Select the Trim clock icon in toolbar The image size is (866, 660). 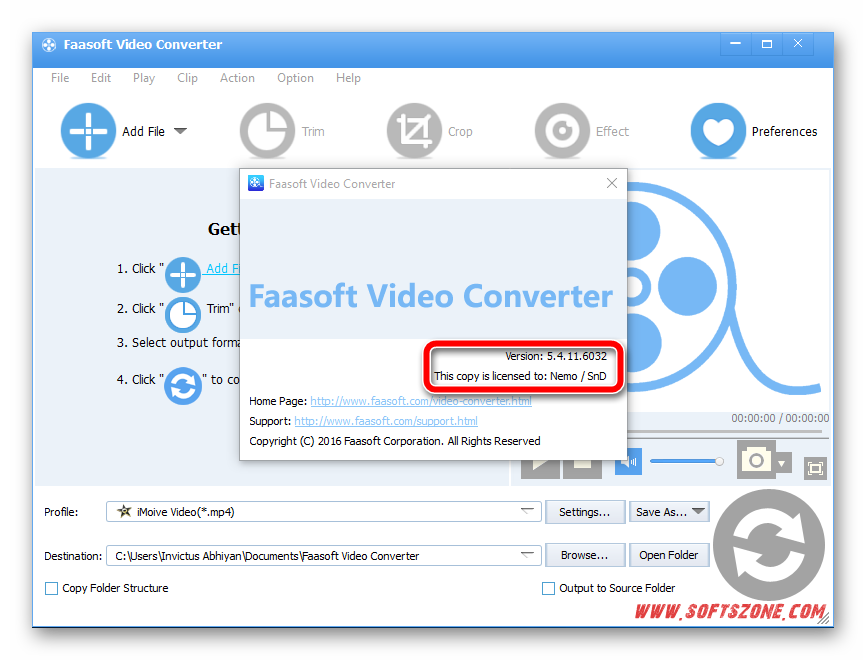tap(267, 131)
